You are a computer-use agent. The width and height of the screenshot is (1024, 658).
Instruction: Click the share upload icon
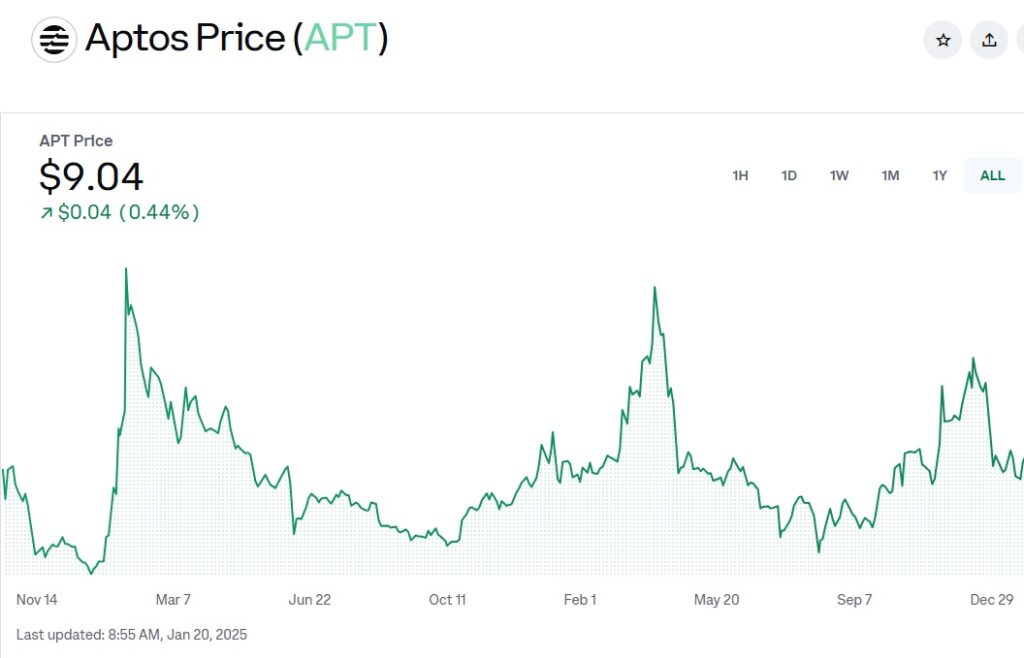click(989, 40)
